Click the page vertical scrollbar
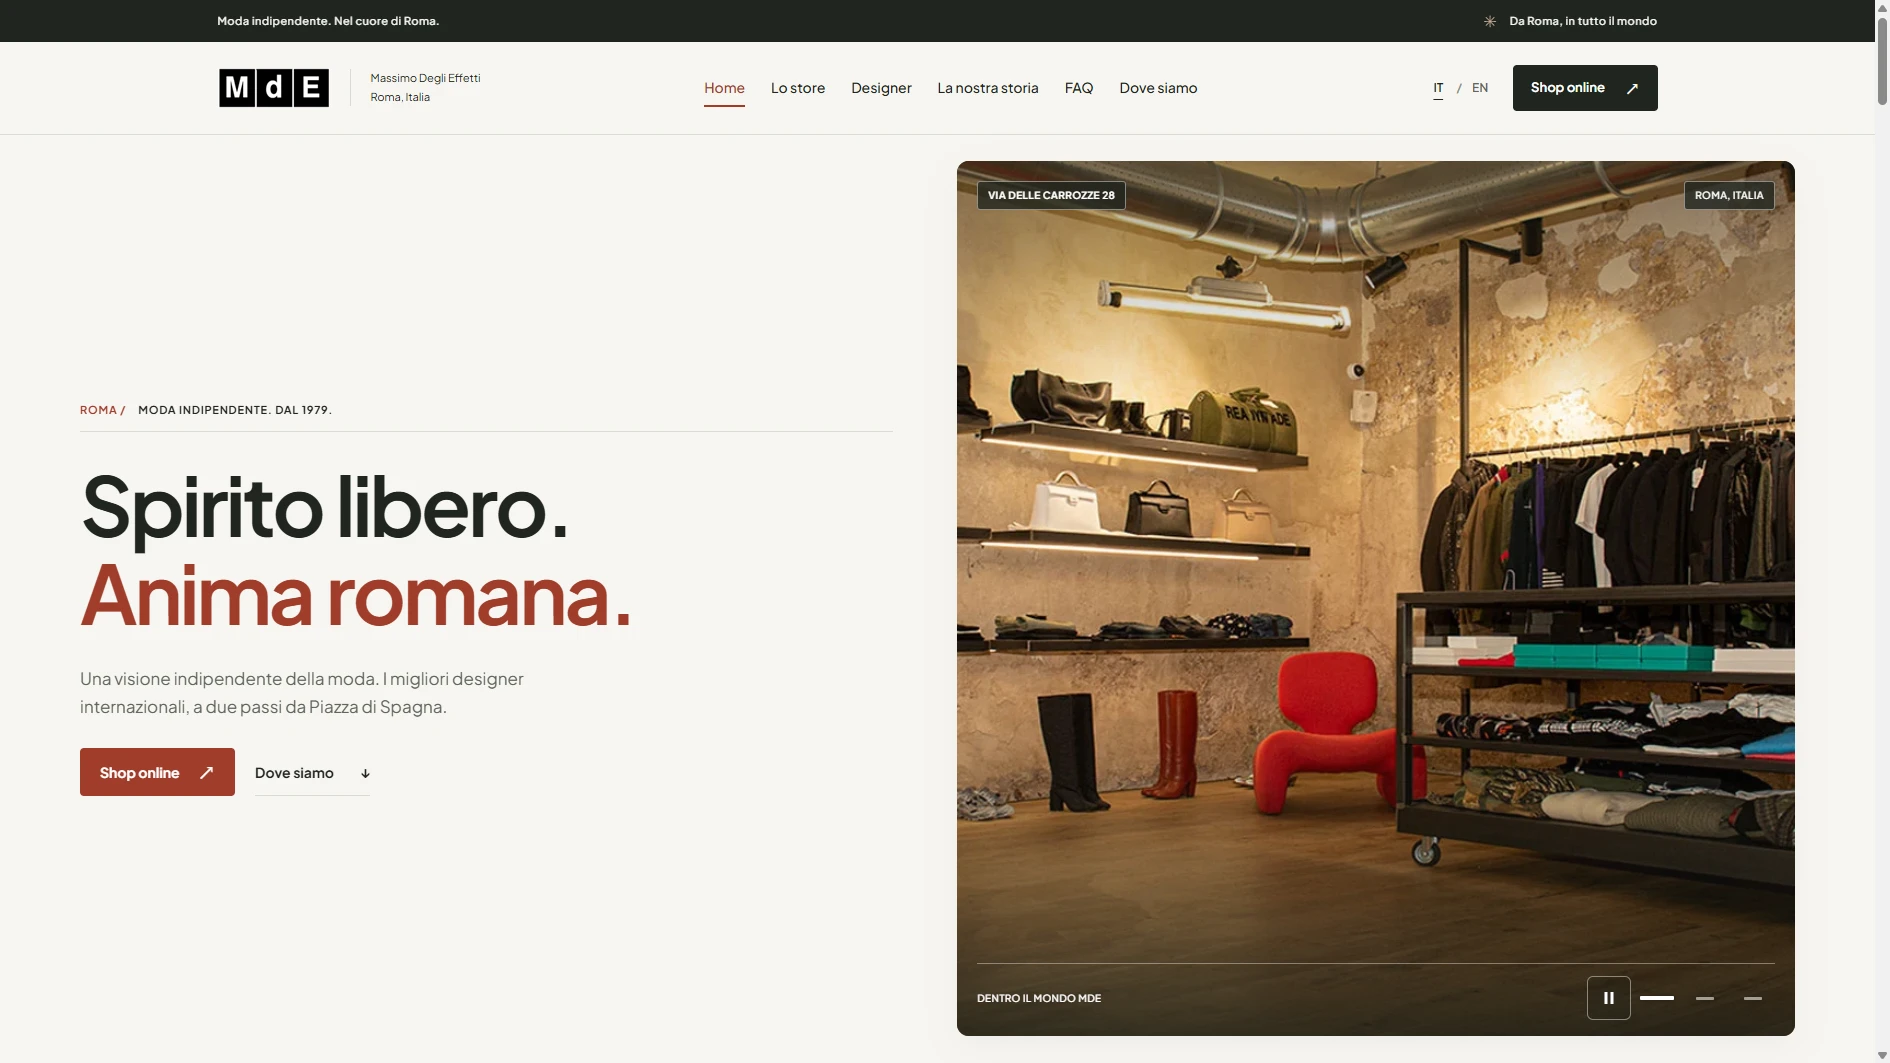The image size is (1890, 1063). [x=1882, y=60]
